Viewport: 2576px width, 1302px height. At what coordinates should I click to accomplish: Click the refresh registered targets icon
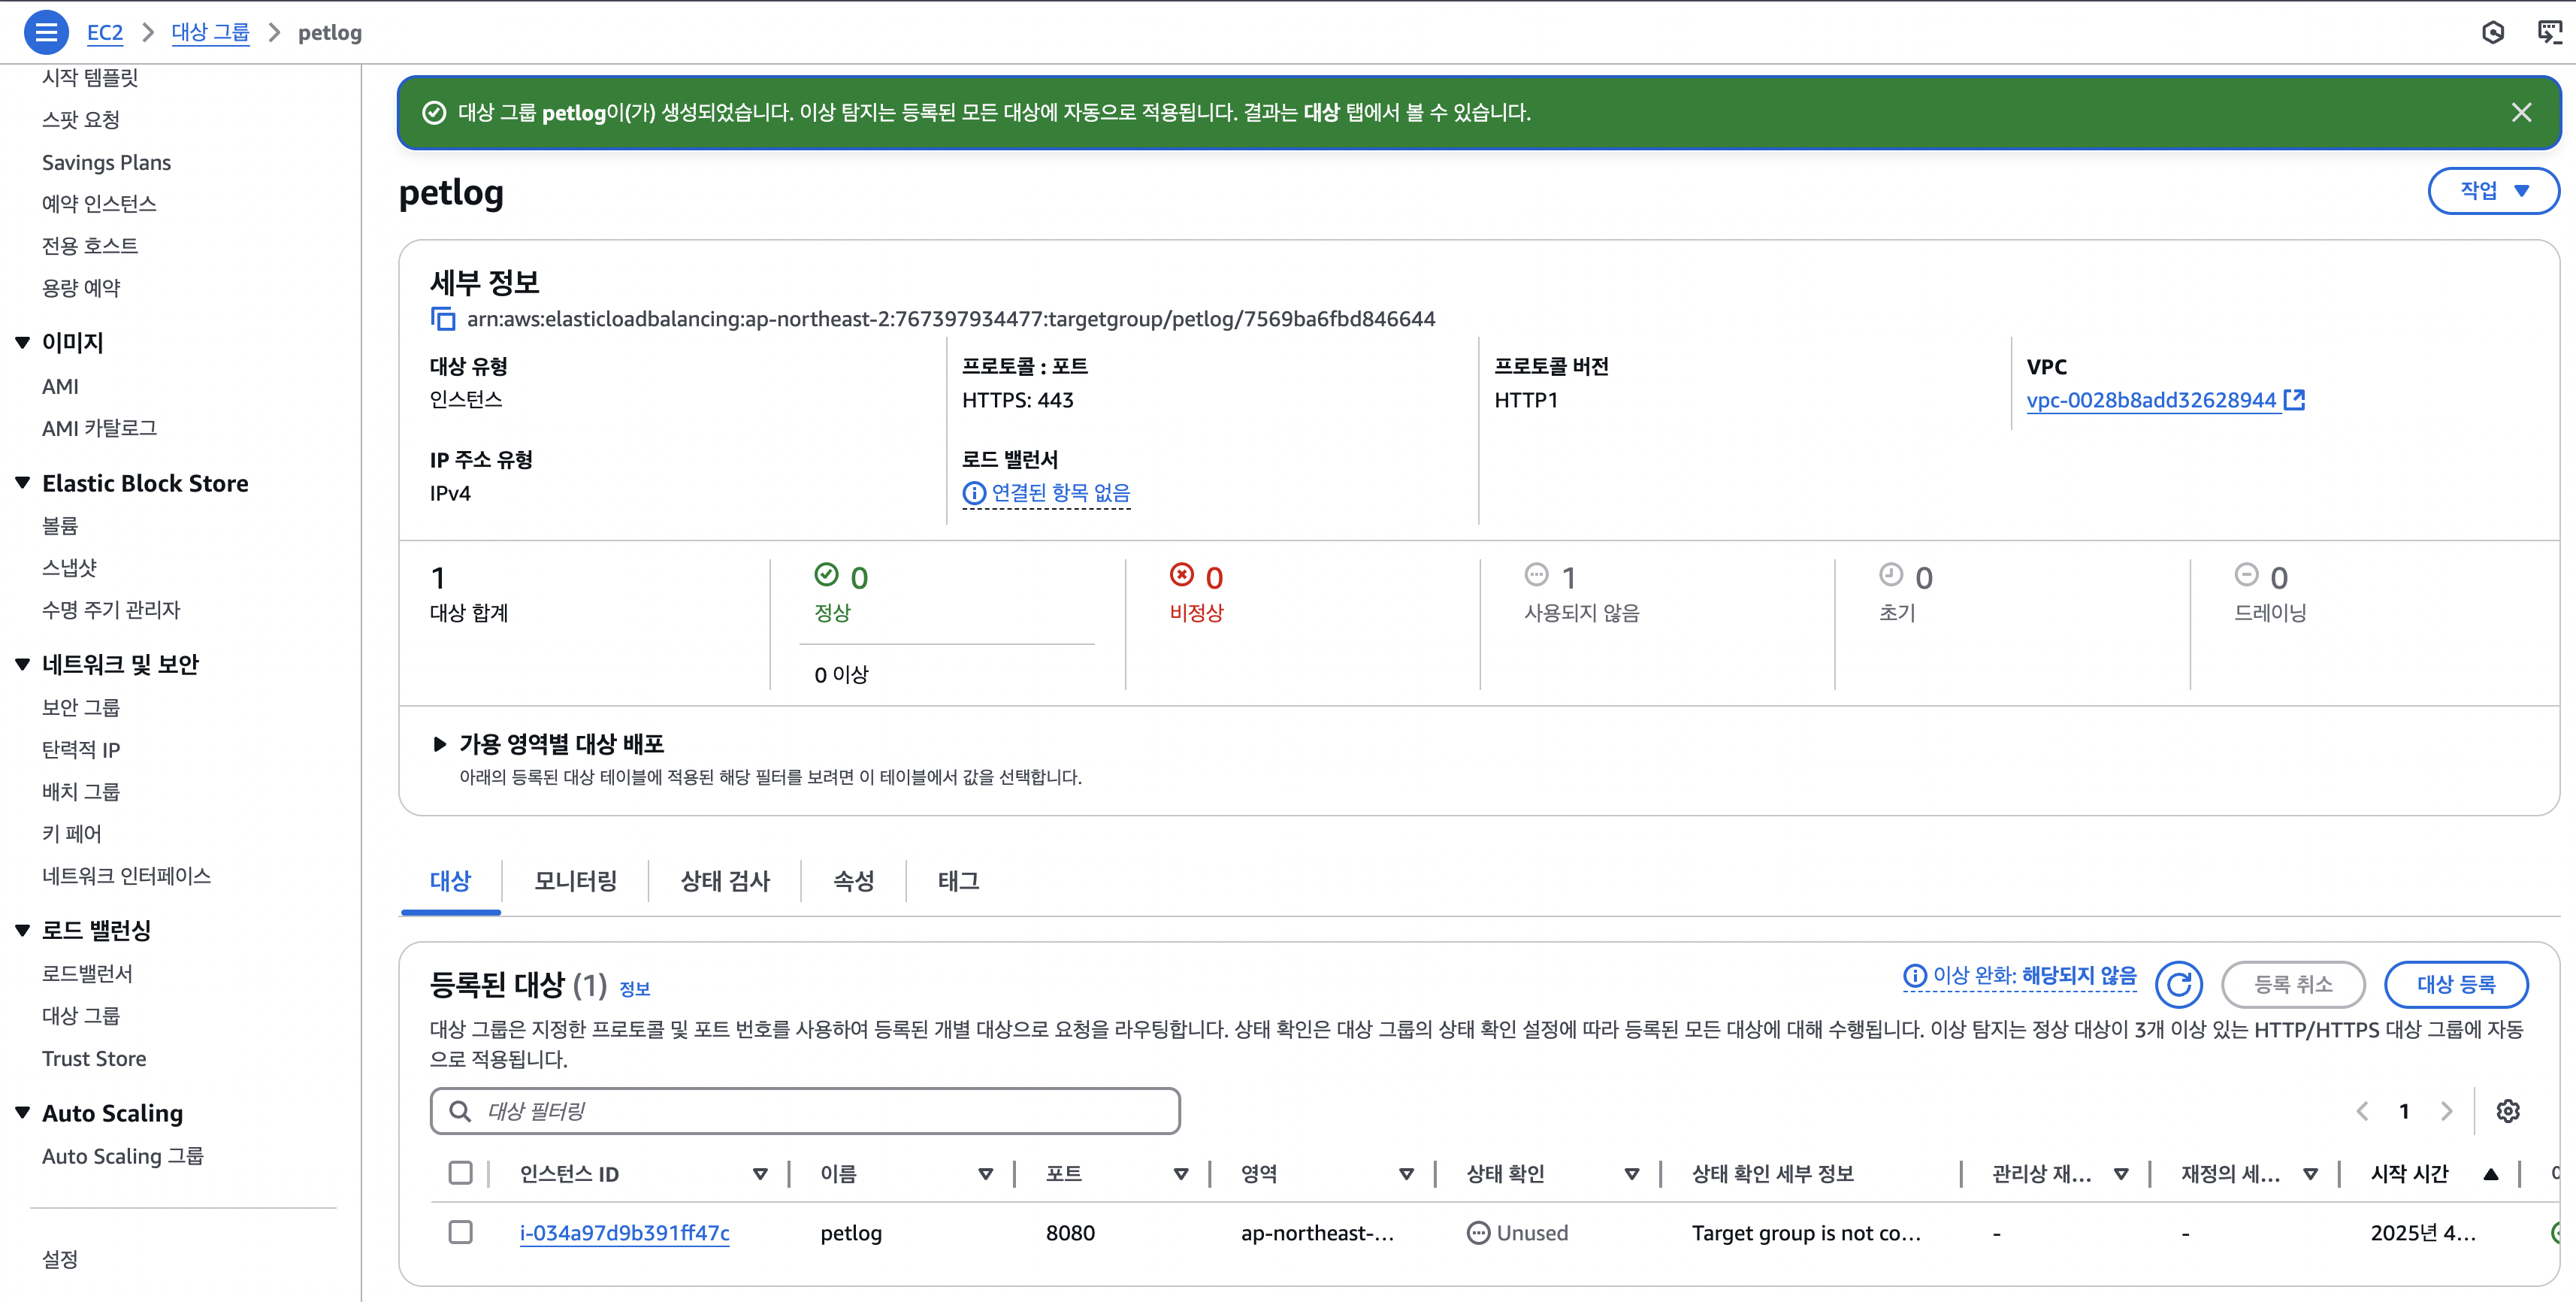pyautogui.click(x=2179, y=984)
